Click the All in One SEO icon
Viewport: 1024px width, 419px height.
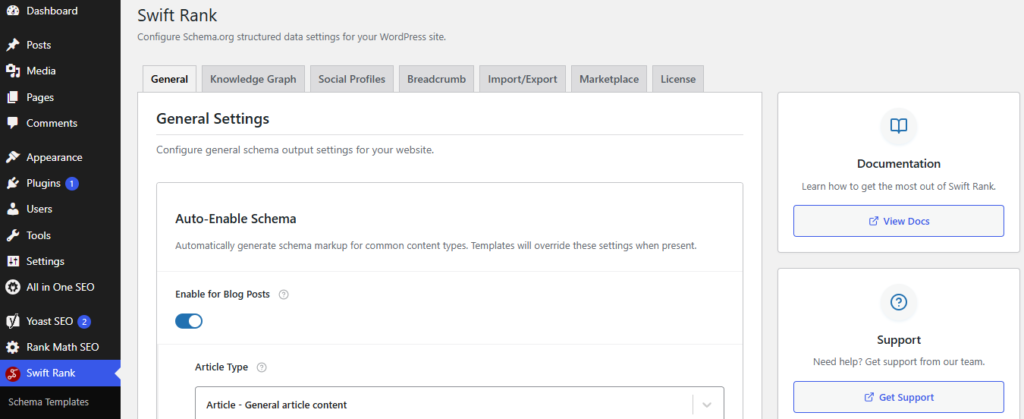click(x=12, y=287)
